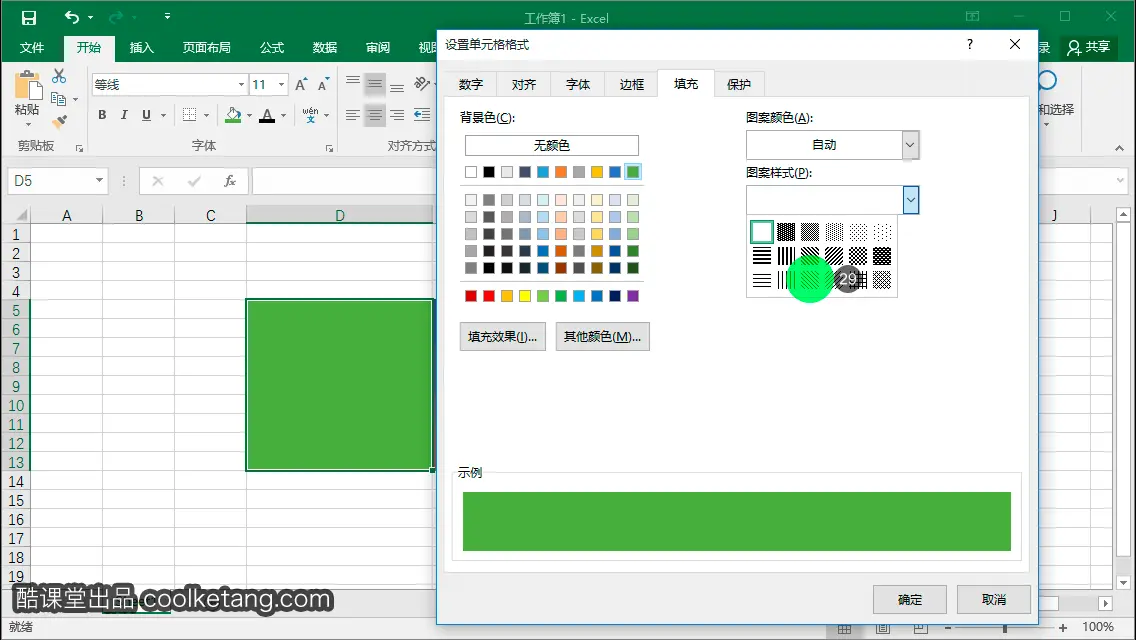Toggle align text right
1136x640 pixels.
tap(397, 115)
